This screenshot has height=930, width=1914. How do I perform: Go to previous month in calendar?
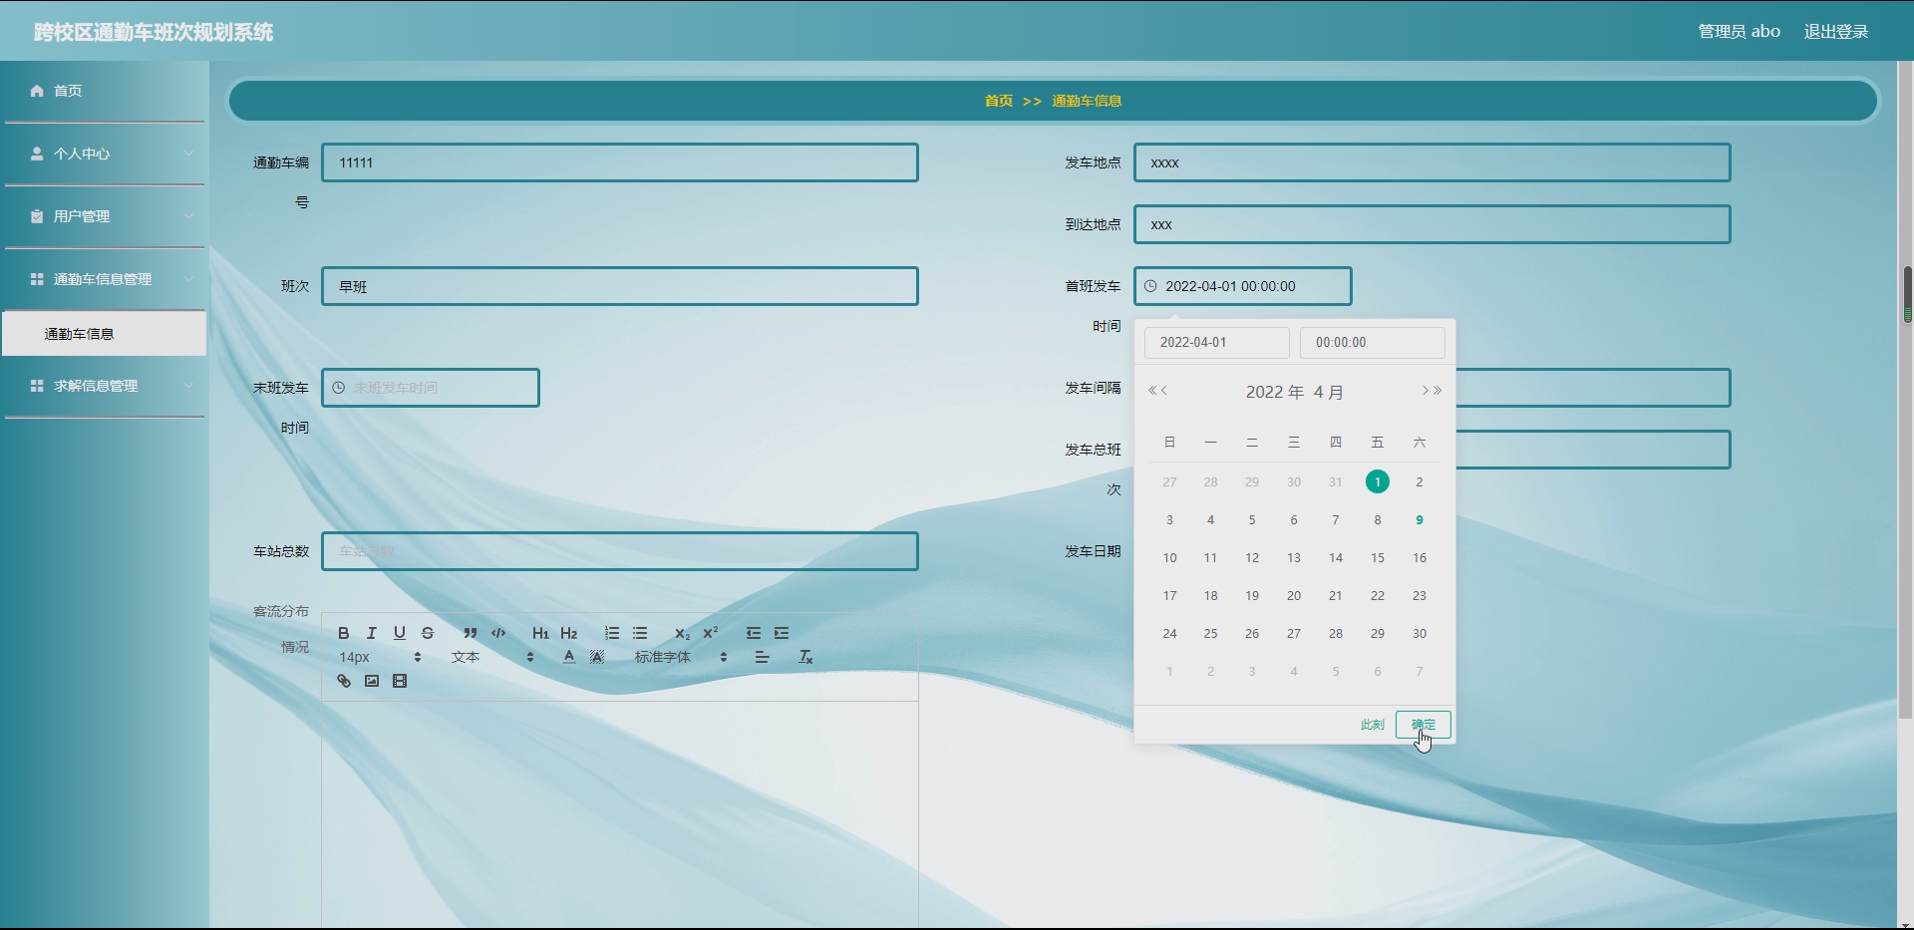[1164, 391]
